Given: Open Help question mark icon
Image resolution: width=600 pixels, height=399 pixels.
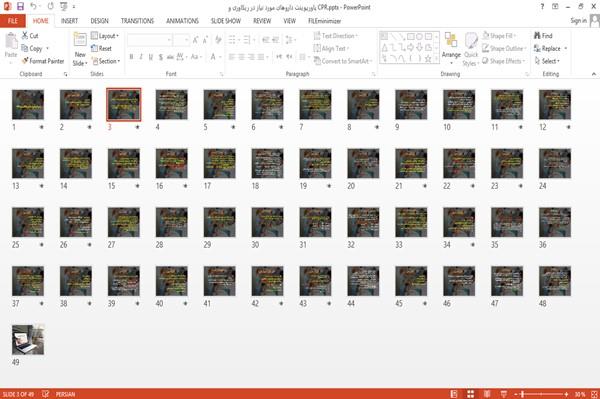Looking at the screenshot, I should [x=542, y=7].
